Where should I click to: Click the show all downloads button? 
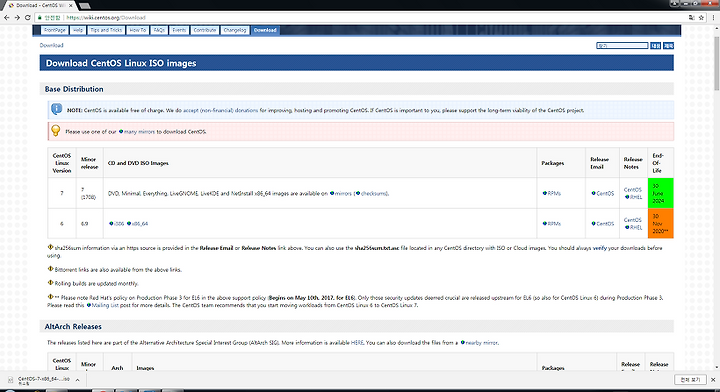tap(690, 380)
